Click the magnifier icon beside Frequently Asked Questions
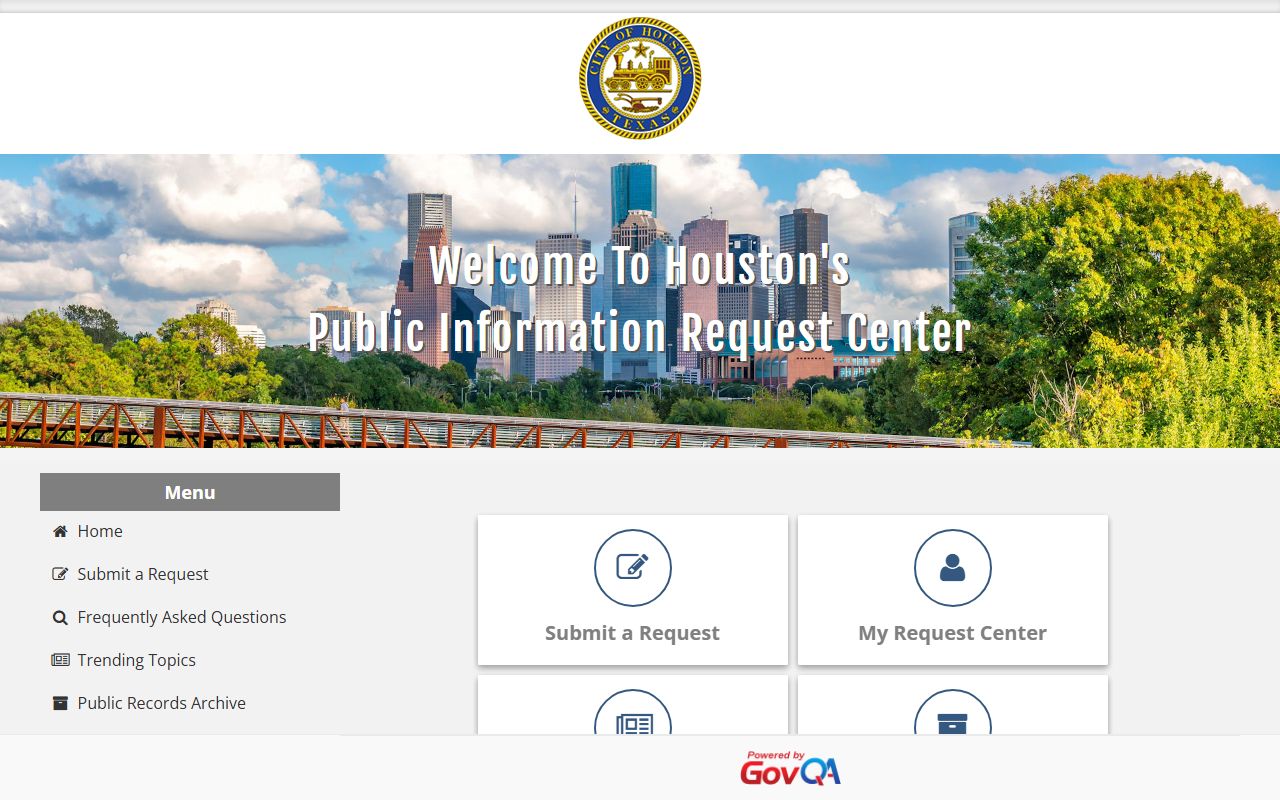 click(x=60, y=618)
